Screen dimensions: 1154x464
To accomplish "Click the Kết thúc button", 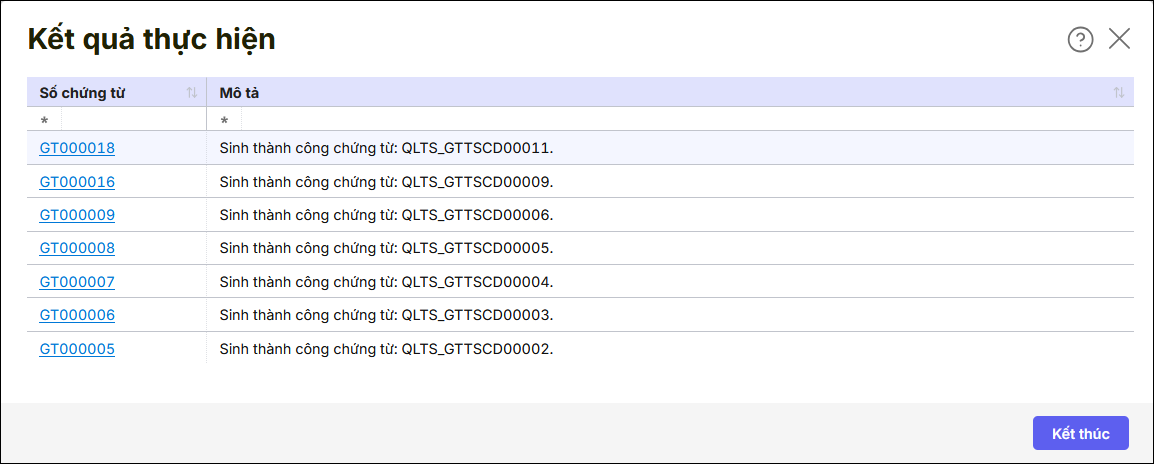I will point(1080,433).
